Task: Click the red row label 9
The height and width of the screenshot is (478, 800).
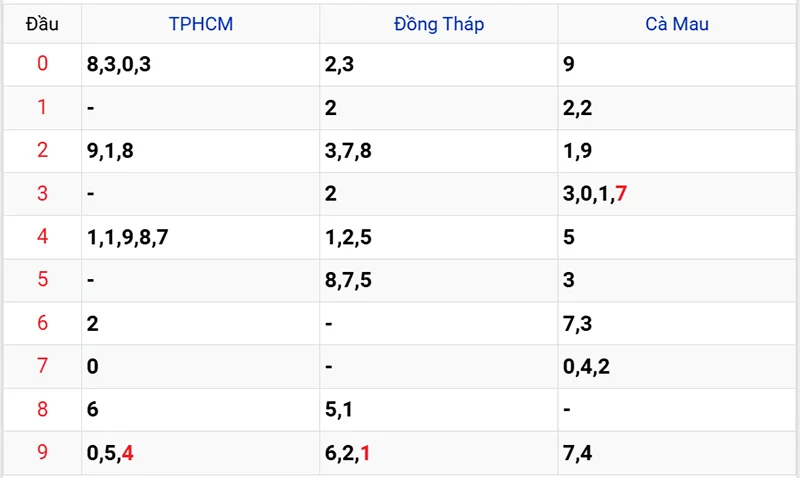Action: click(x=42, y=452)
